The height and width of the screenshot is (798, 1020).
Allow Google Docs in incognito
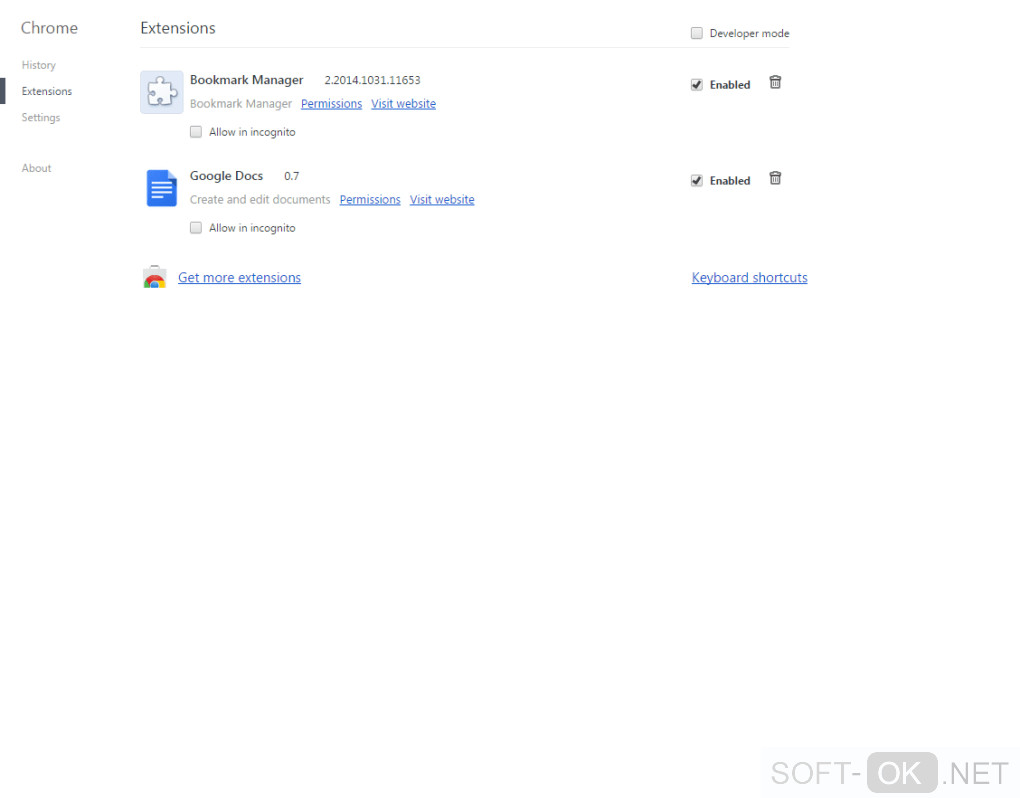coord(196,228)
